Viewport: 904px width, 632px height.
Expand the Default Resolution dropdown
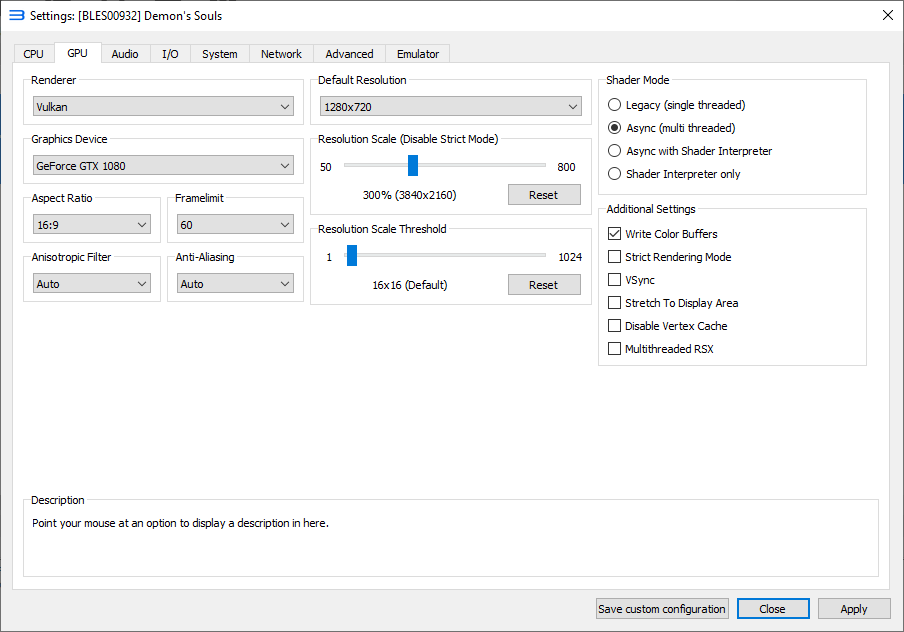[x=450, y=107]
